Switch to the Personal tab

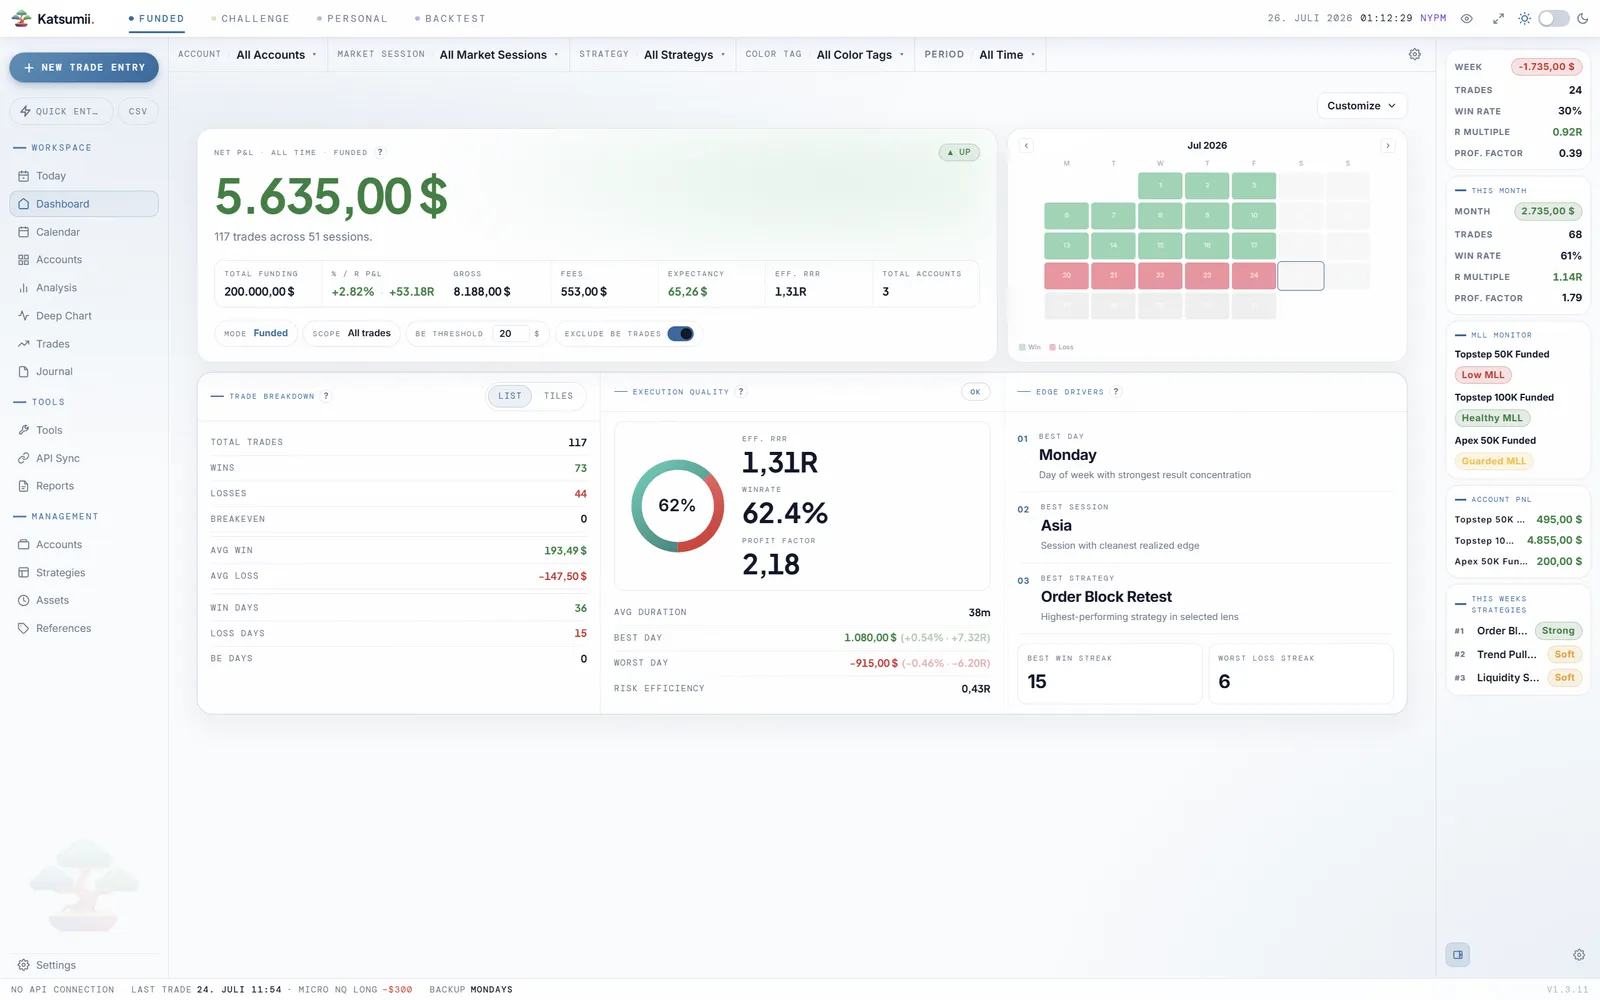[352, 19]
